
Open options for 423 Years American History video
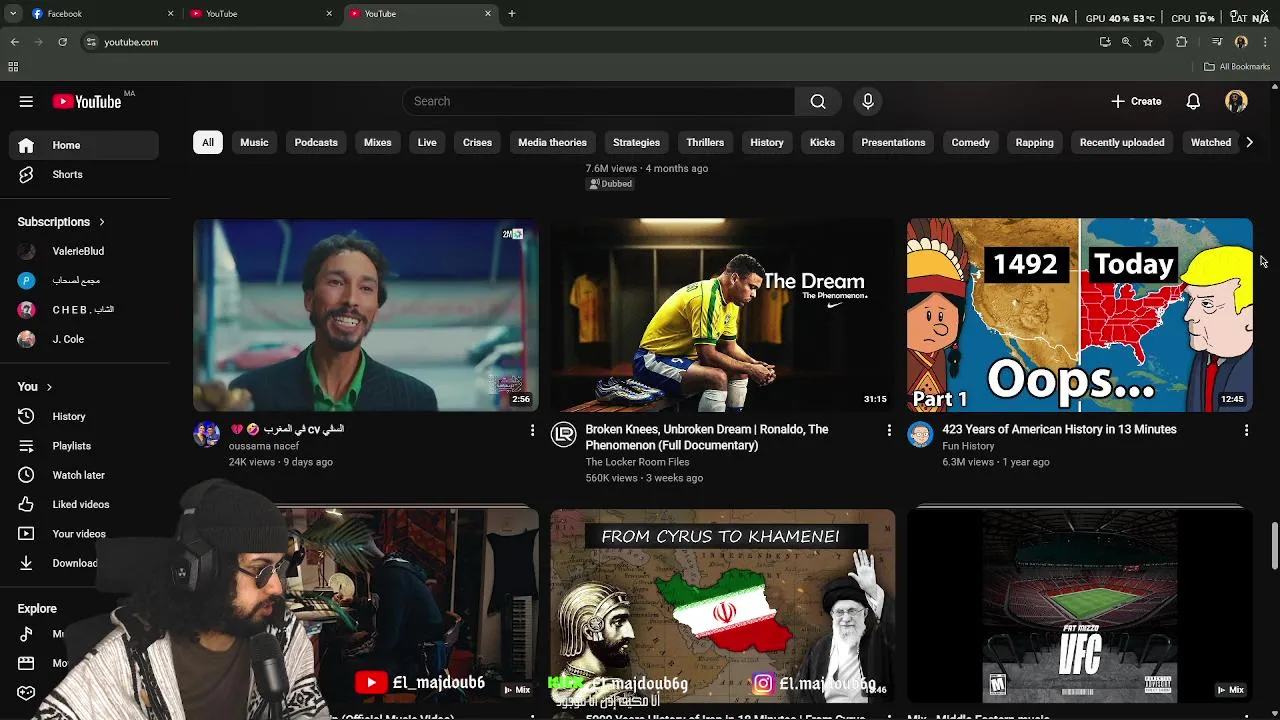pos(1246,430)
